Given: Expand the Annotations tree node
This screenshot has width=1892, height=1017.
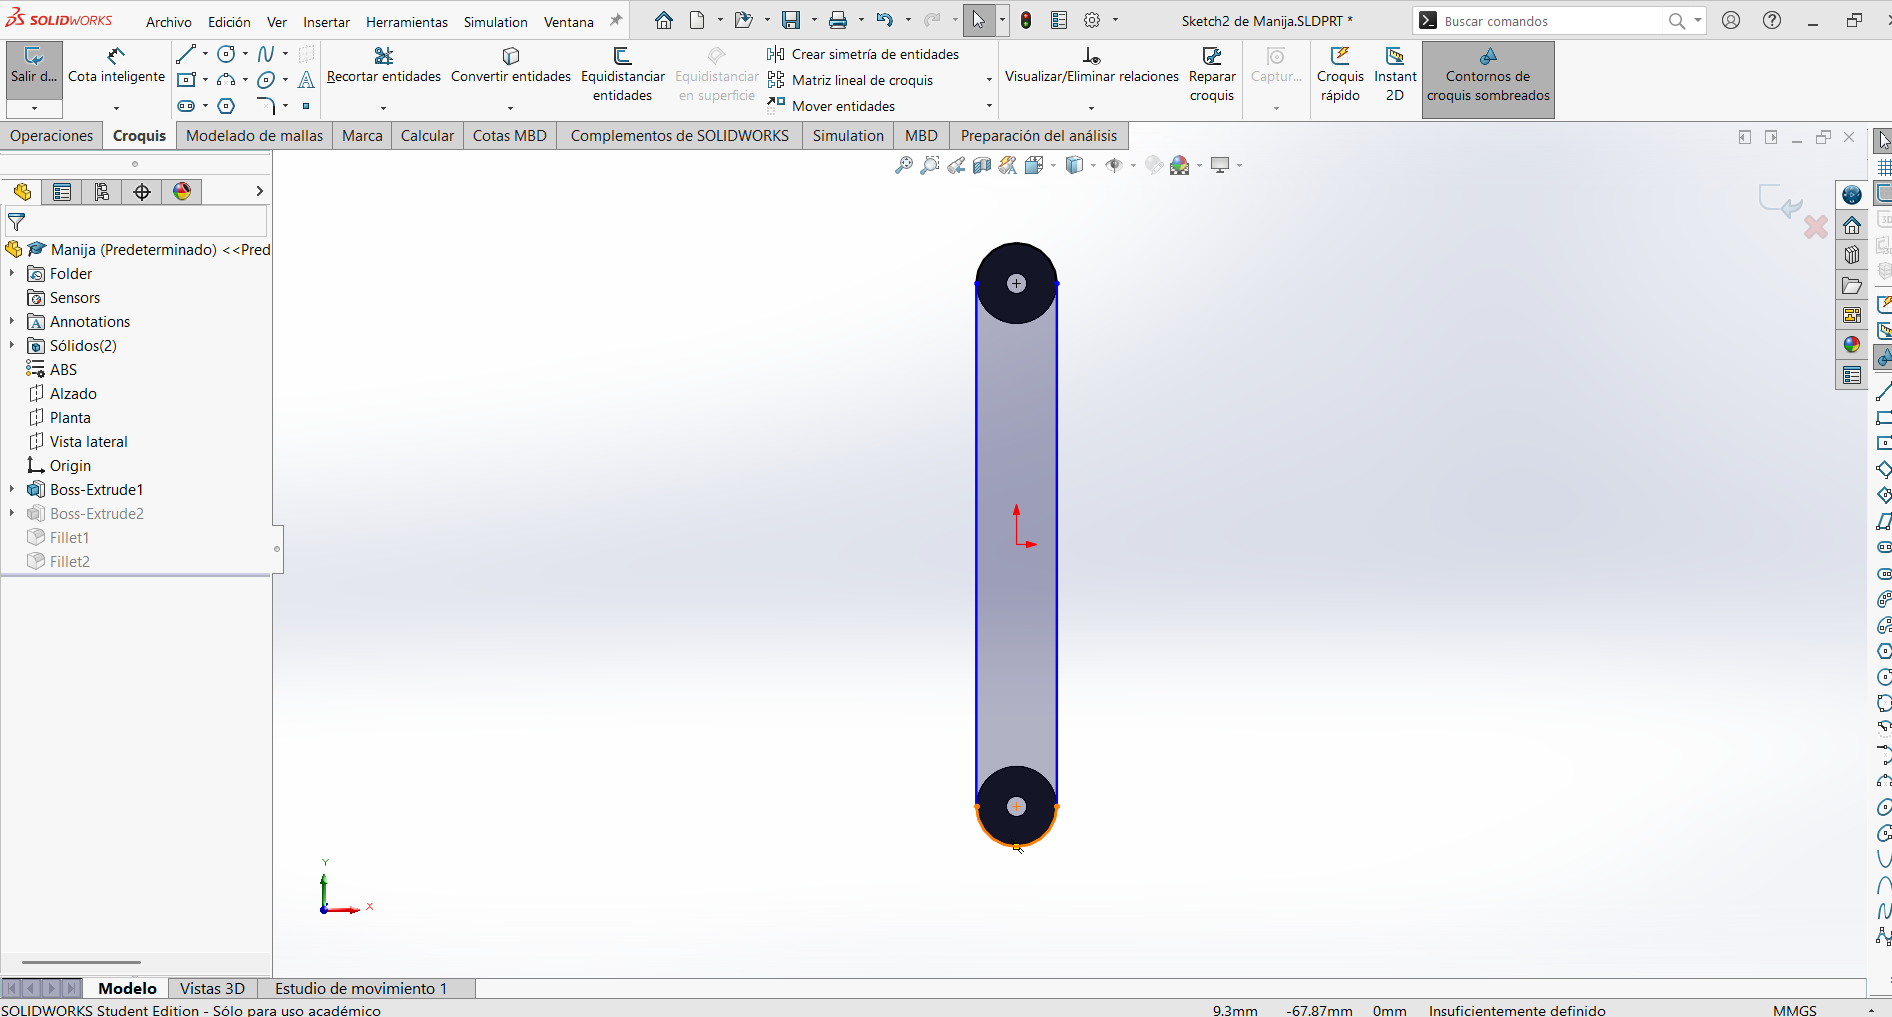Looking at the screenshot, I should (x=12, y=321).
